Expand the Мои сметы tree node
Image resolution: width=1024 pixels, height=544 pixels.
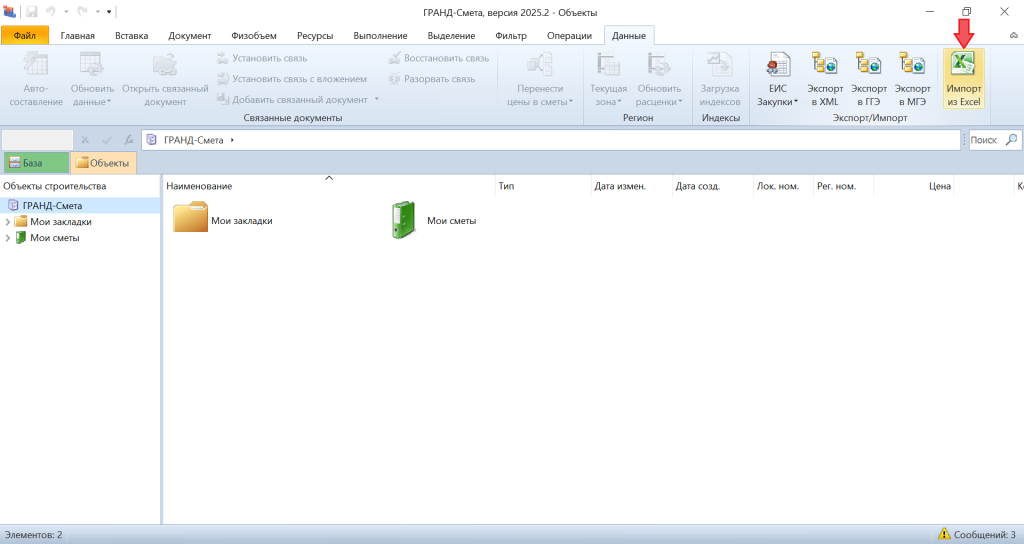coord(8,238)
